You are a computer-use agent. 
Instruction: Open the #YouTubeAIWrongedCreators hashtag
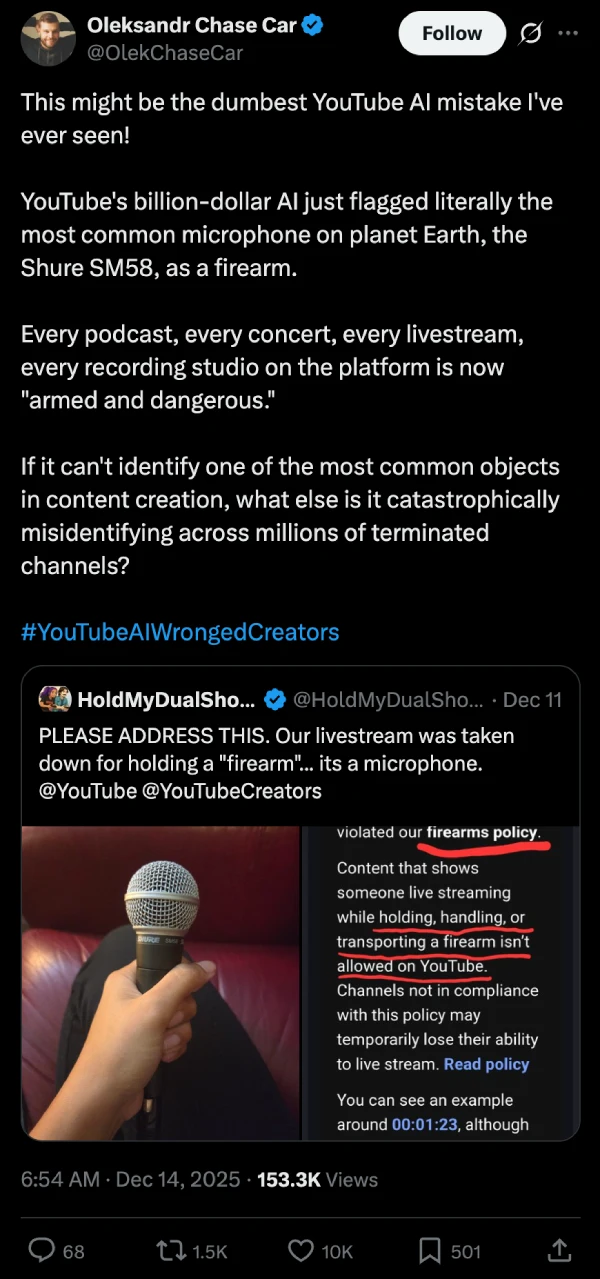[180, 632]
